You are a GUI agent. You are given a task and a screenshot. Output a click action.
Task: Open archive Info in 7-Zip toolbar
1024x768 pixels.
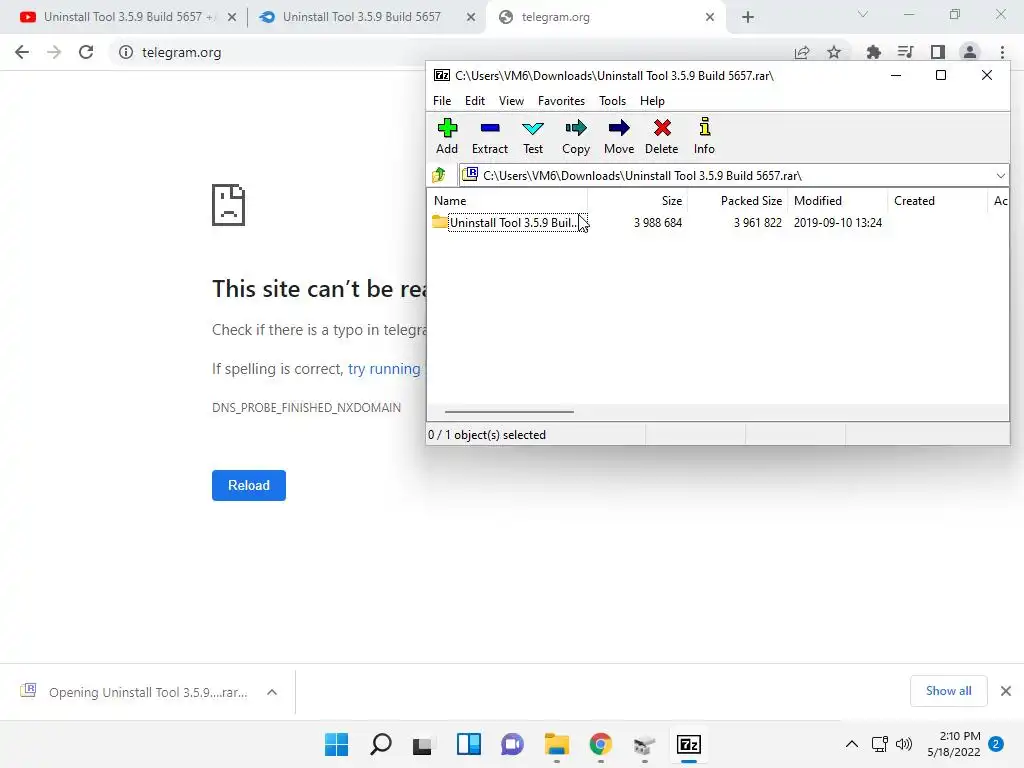pyautogui.click(x=704, y=136)
